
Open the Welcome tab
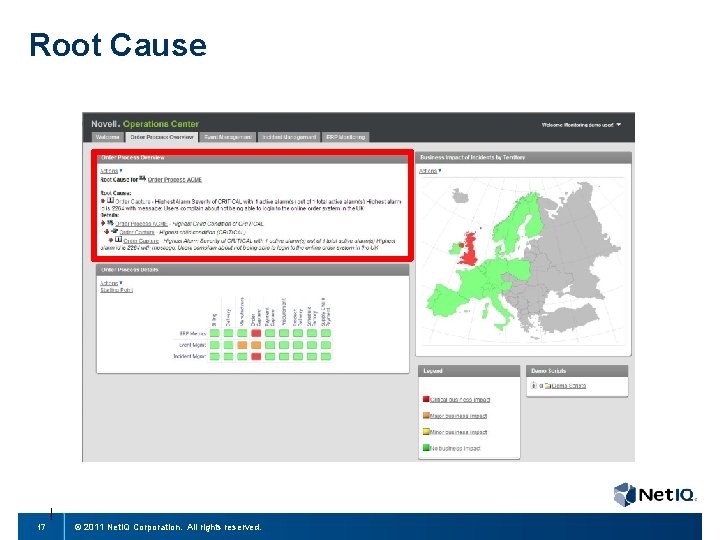(x=107, y=137)
